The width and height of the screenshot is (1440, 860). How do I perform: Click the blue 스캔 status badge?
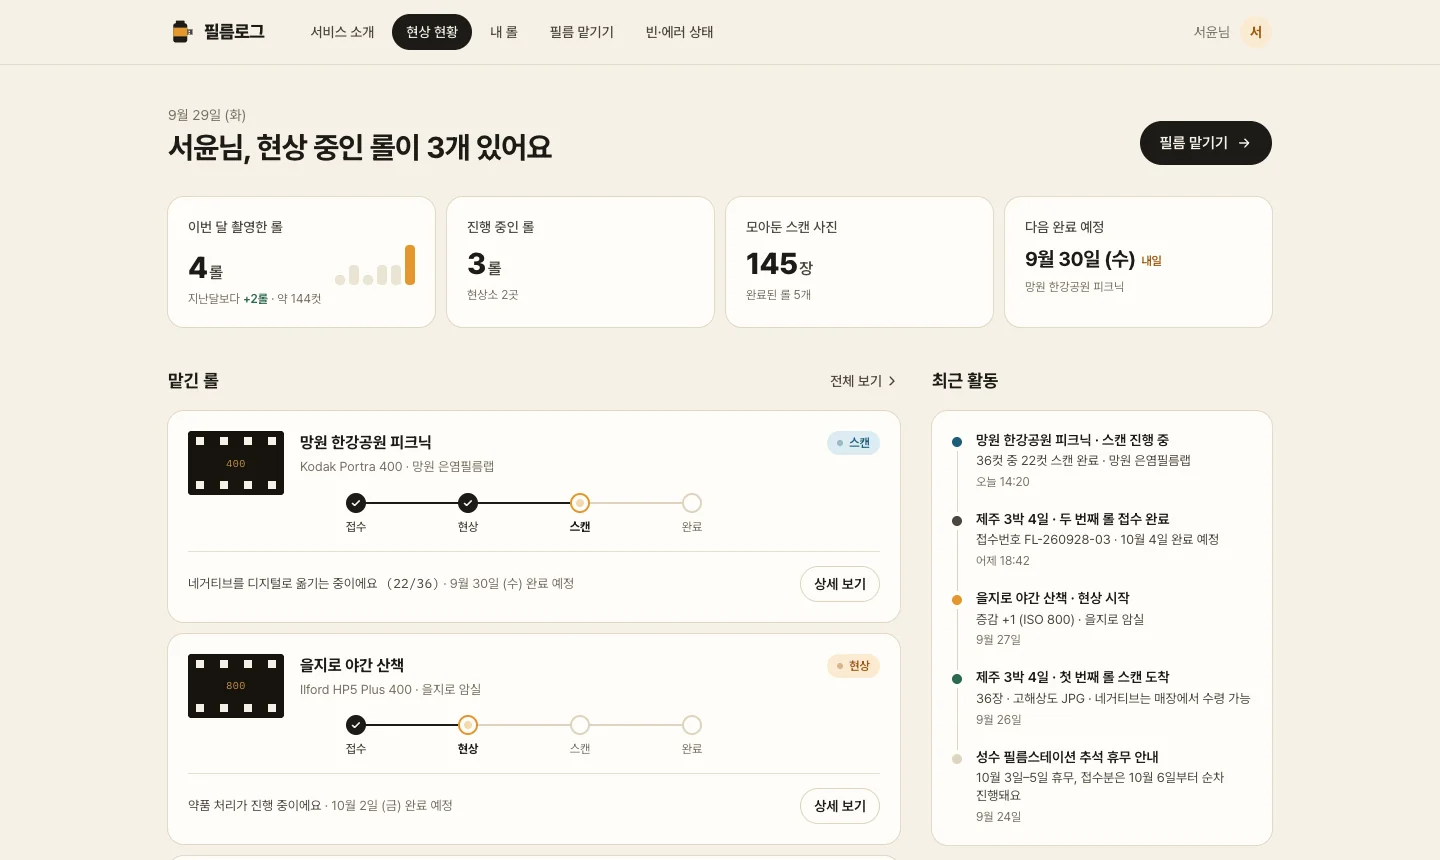coord(853,443)
